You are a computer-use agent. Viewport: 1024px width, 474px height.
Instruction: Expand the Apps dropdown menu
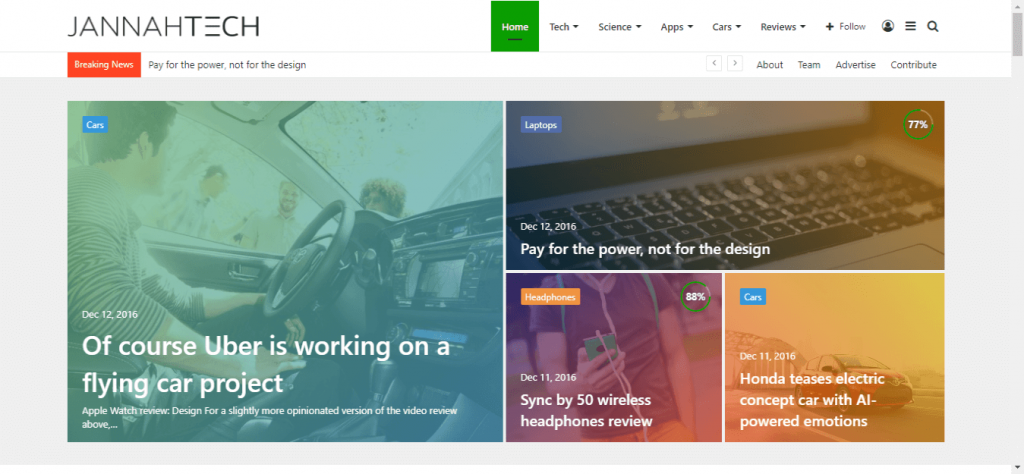[x=677, y=27]
